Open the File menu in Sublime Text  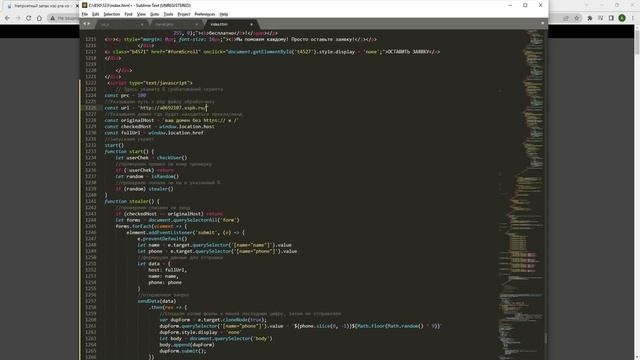click(x=84, y=14)
